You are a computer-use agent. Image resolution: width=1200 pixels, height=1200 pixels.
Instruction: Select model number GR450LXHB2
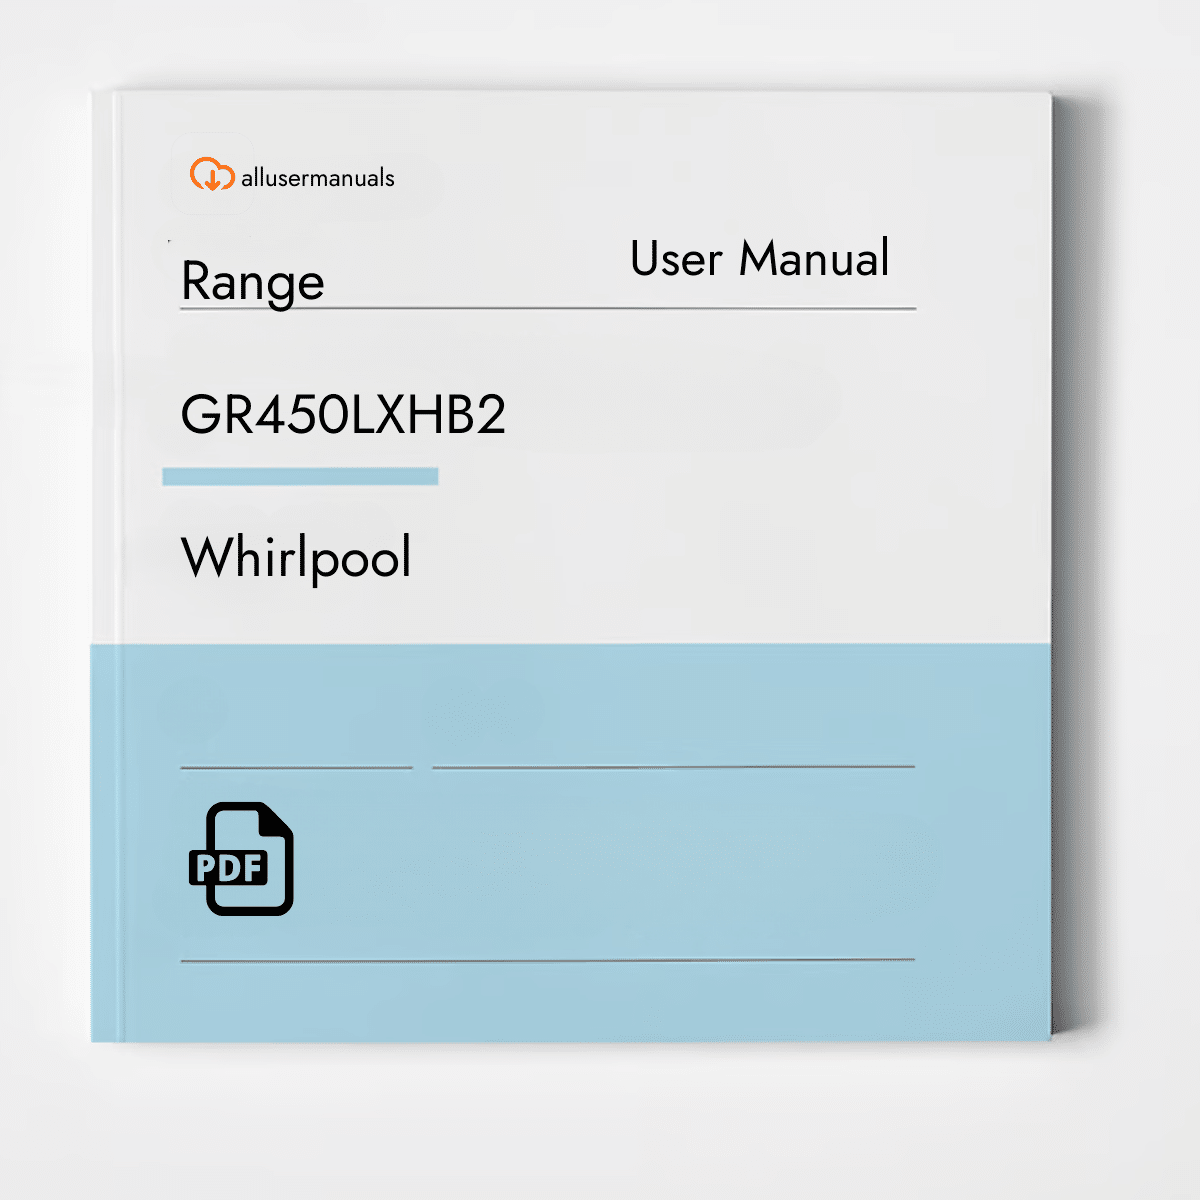coord(343,414)
